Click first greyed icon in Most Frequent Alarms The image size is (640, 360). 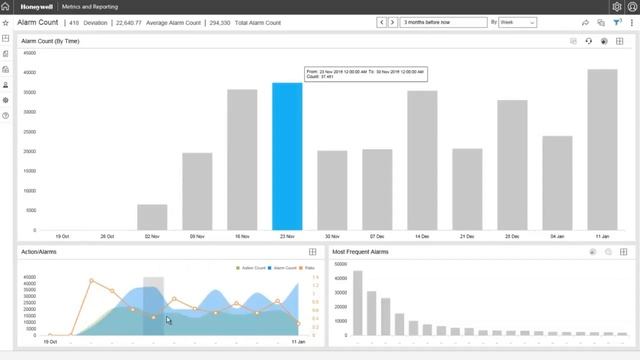click(x=593, y=252)
